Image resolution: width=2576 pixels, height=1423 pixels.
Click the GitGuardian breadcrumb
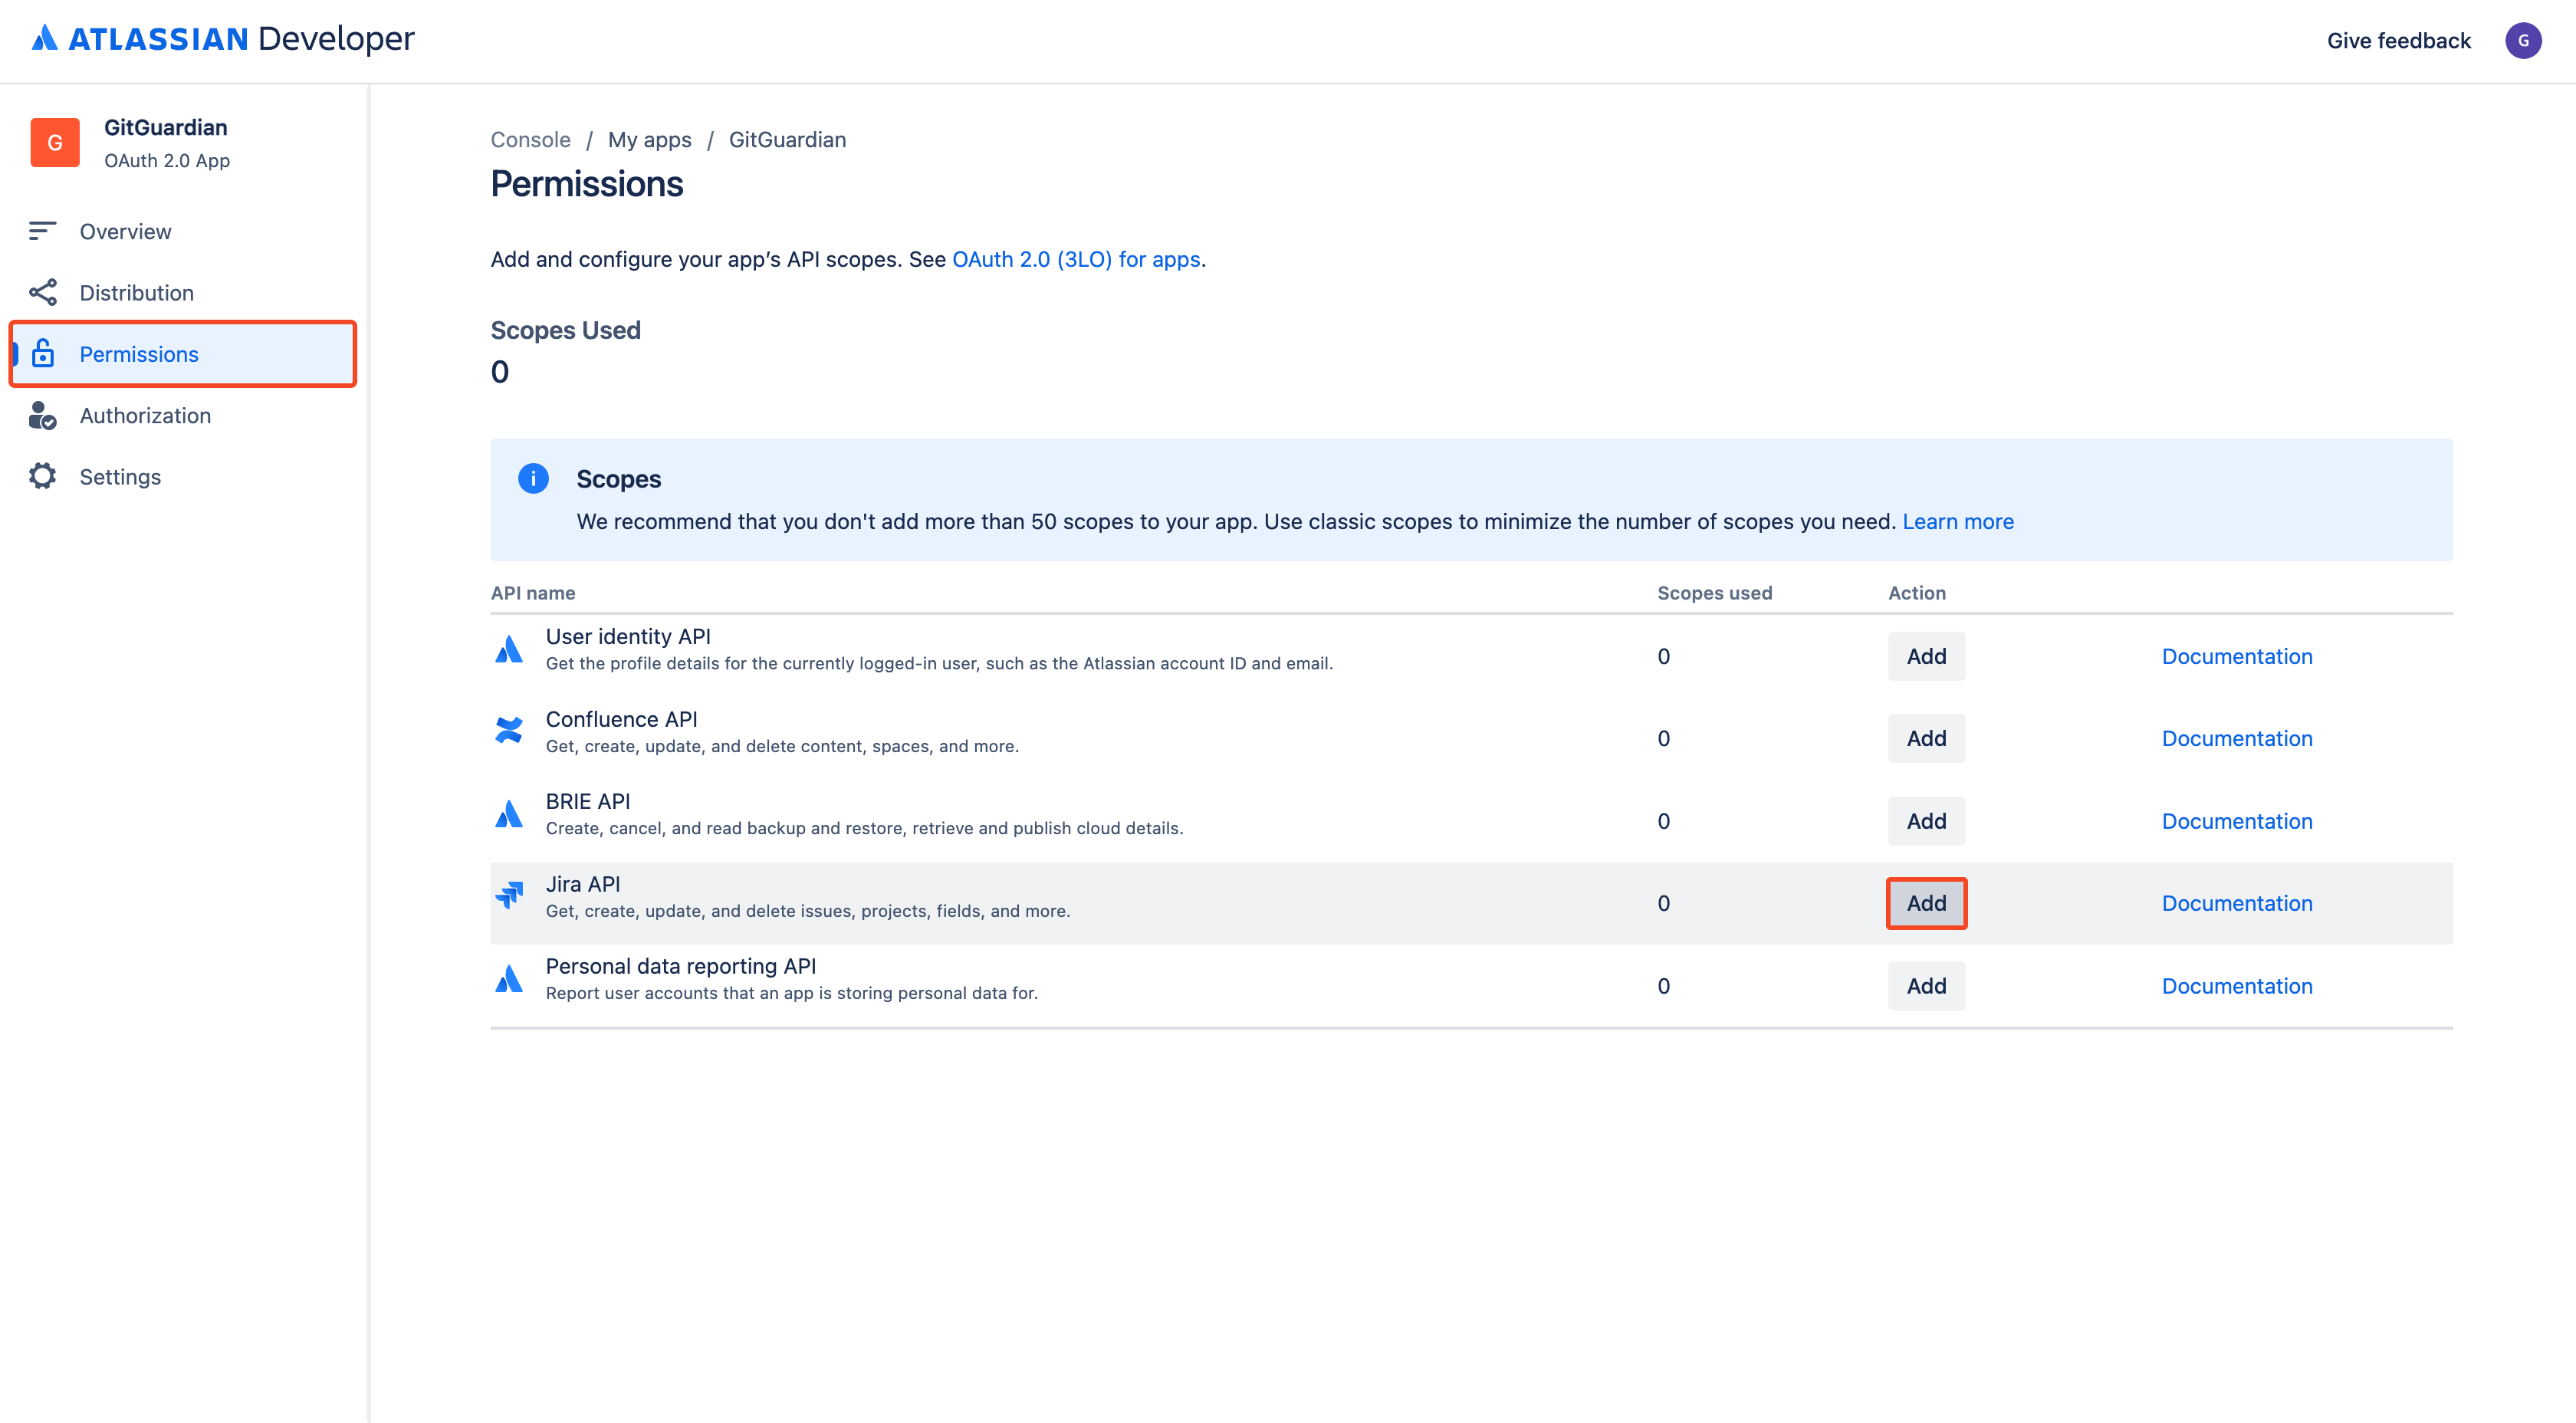(787, 140)
